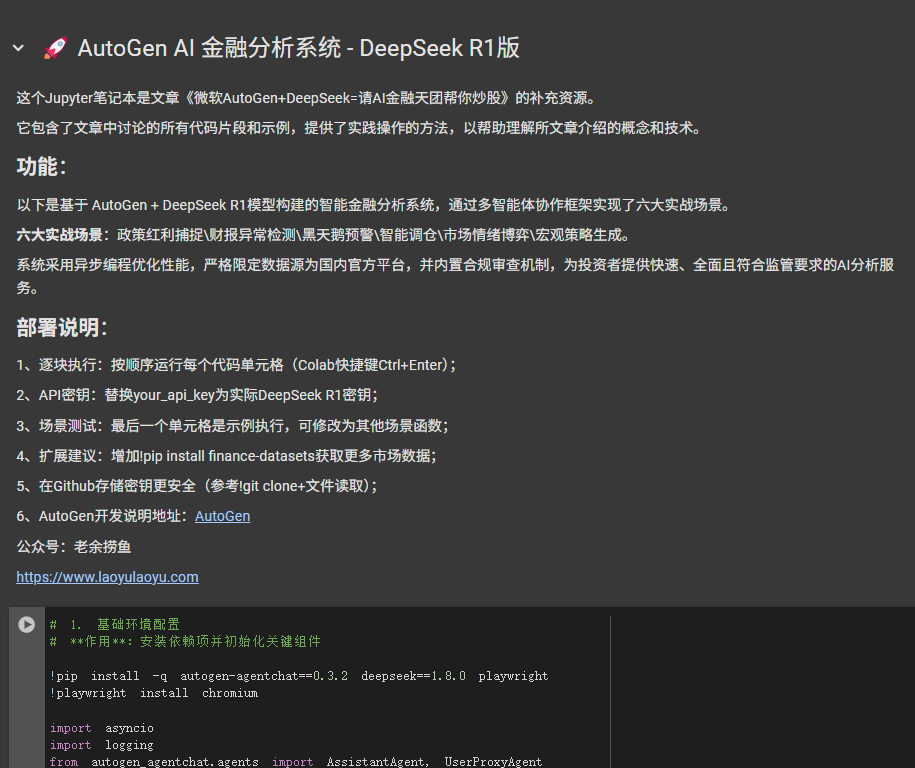The height and width of the screenshot is (768, 915).
Task: Click the sentence starting '它包含了文章中讨论的'
Action: pyautogui.click(x=359, y=128)
